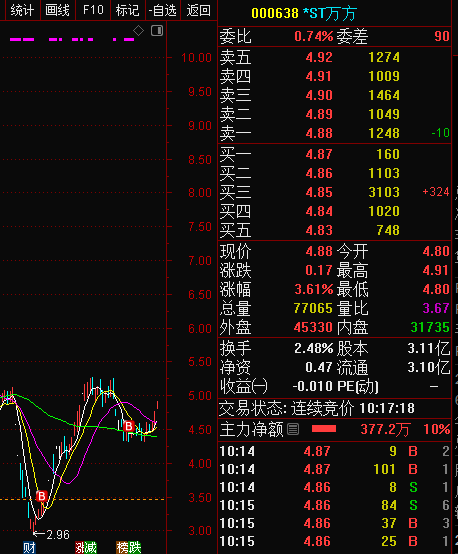The image size is (458, 554).
Task: Click stock title 000638 *ST万方
Action: click(304, 13)
